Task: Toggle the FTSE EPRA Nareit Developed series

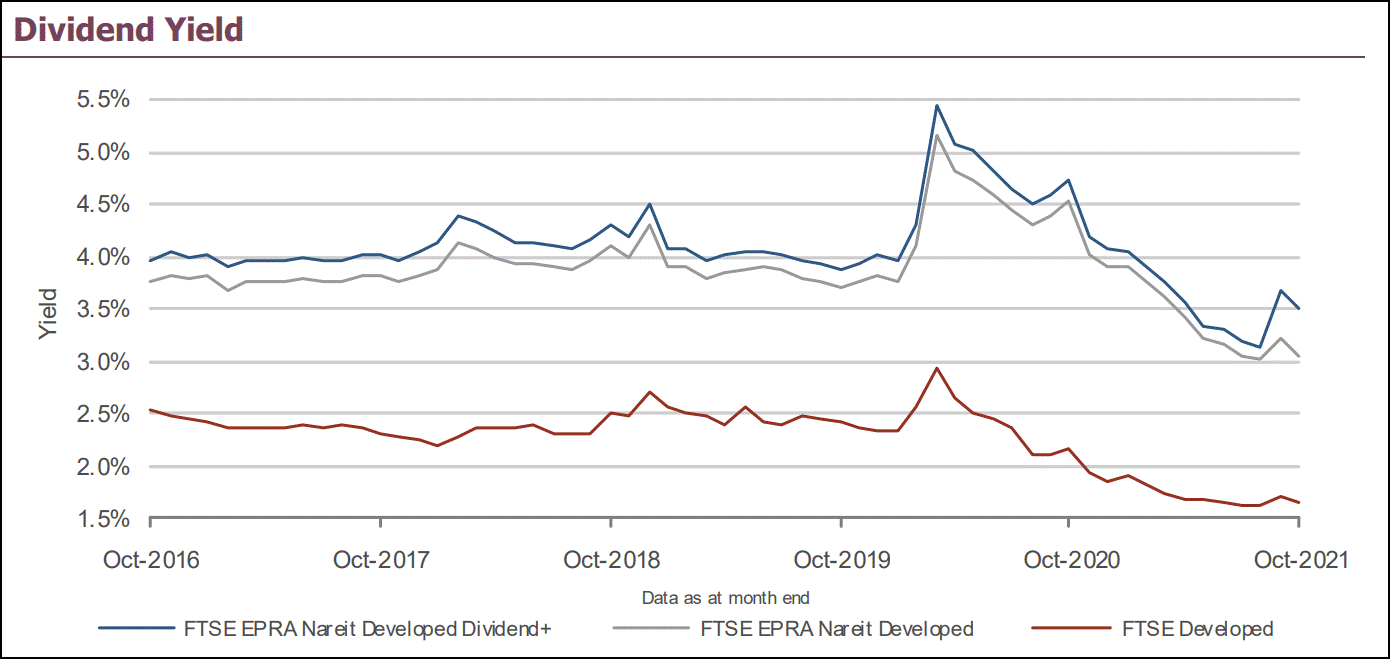Action: 840,629
